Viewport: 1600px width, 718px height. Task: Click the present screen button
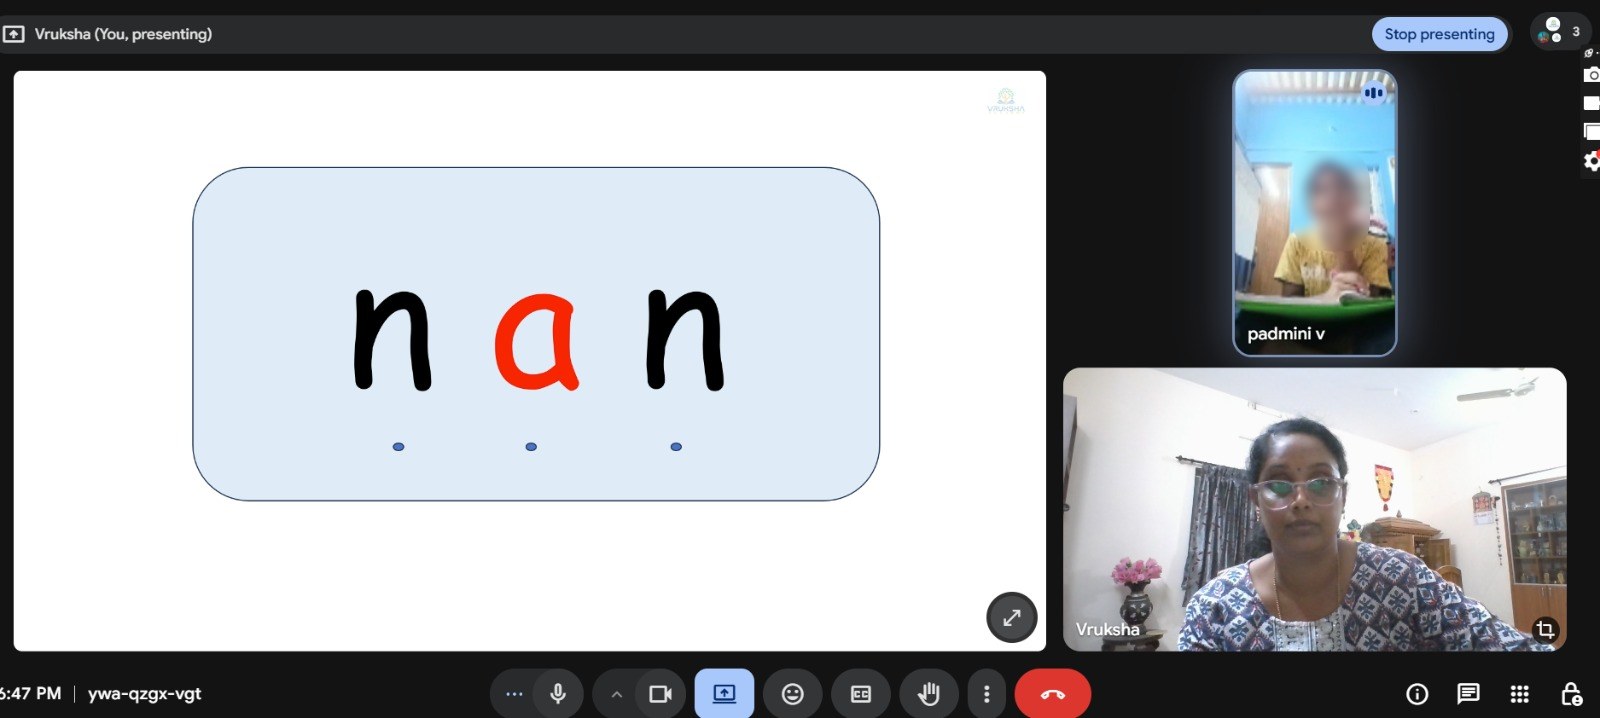coord(724,693)
